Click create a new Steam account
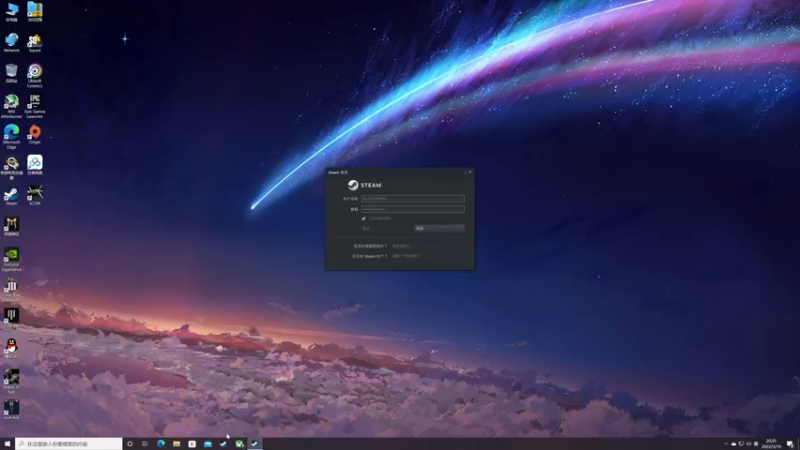This screenshot has width=800, height=450. 406,256
